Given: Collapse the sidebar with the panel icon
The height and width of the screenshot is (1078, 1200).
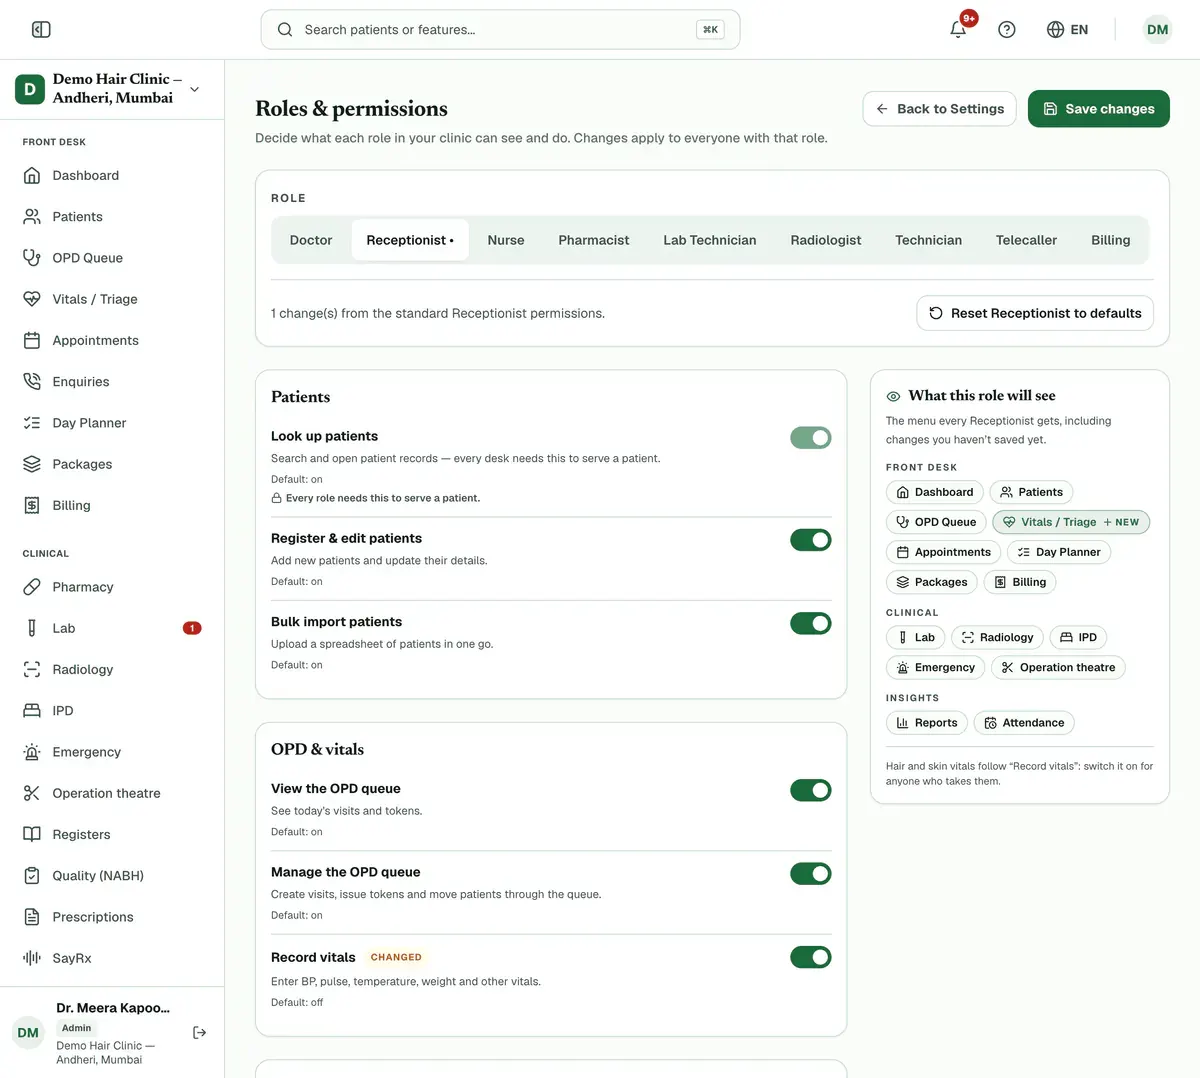Looking at the screenshot, I should 41,30.
